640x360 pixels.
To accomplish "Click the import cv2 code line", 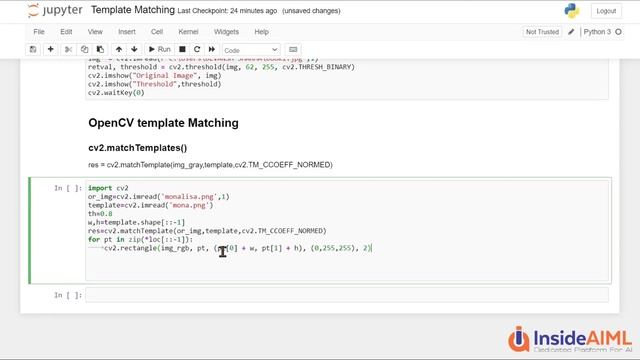I will [108, 188].
